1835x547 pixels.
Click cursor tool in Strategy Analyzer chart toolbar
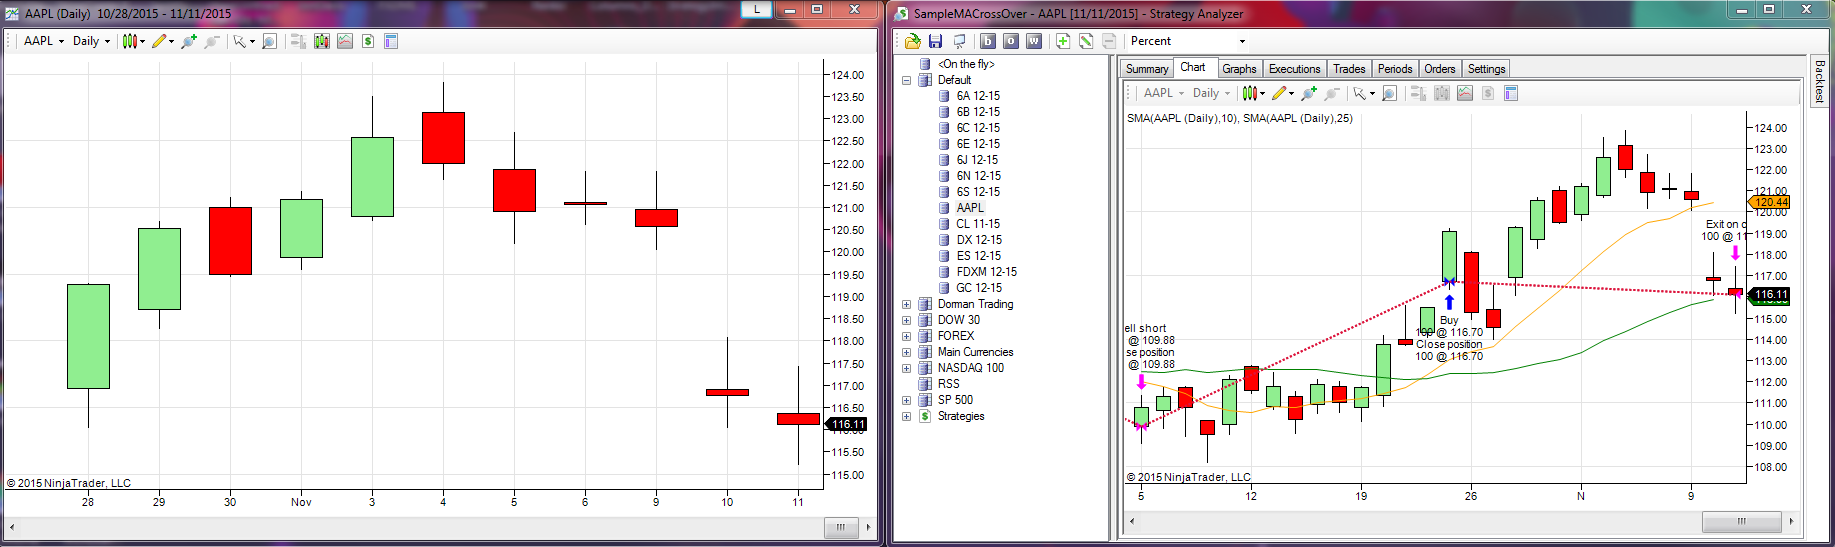pyautogui.click(x=1363, y=93)
